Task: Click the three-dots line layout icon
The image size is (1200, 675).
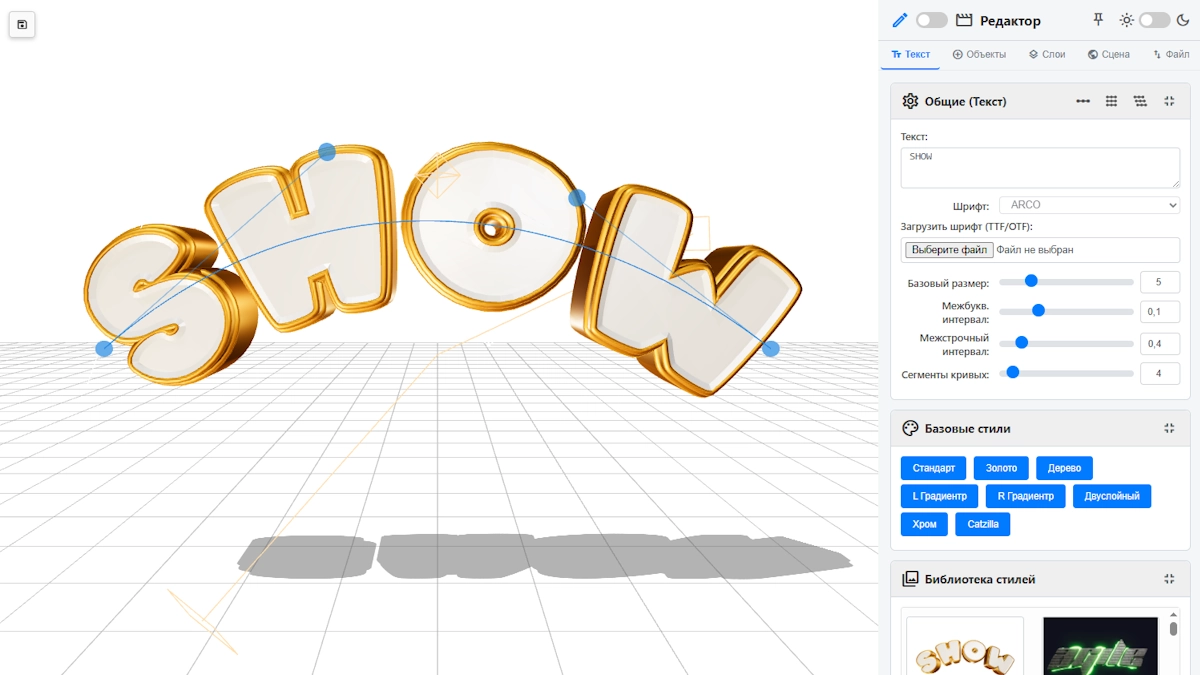Action: pyautogui.click(x=1083, y=101)
